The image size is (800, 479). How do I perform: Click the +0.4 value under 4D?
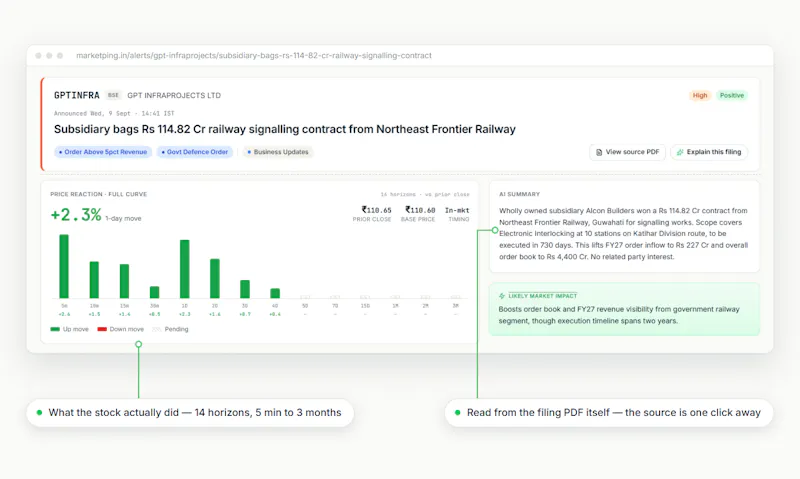(275, 314)
